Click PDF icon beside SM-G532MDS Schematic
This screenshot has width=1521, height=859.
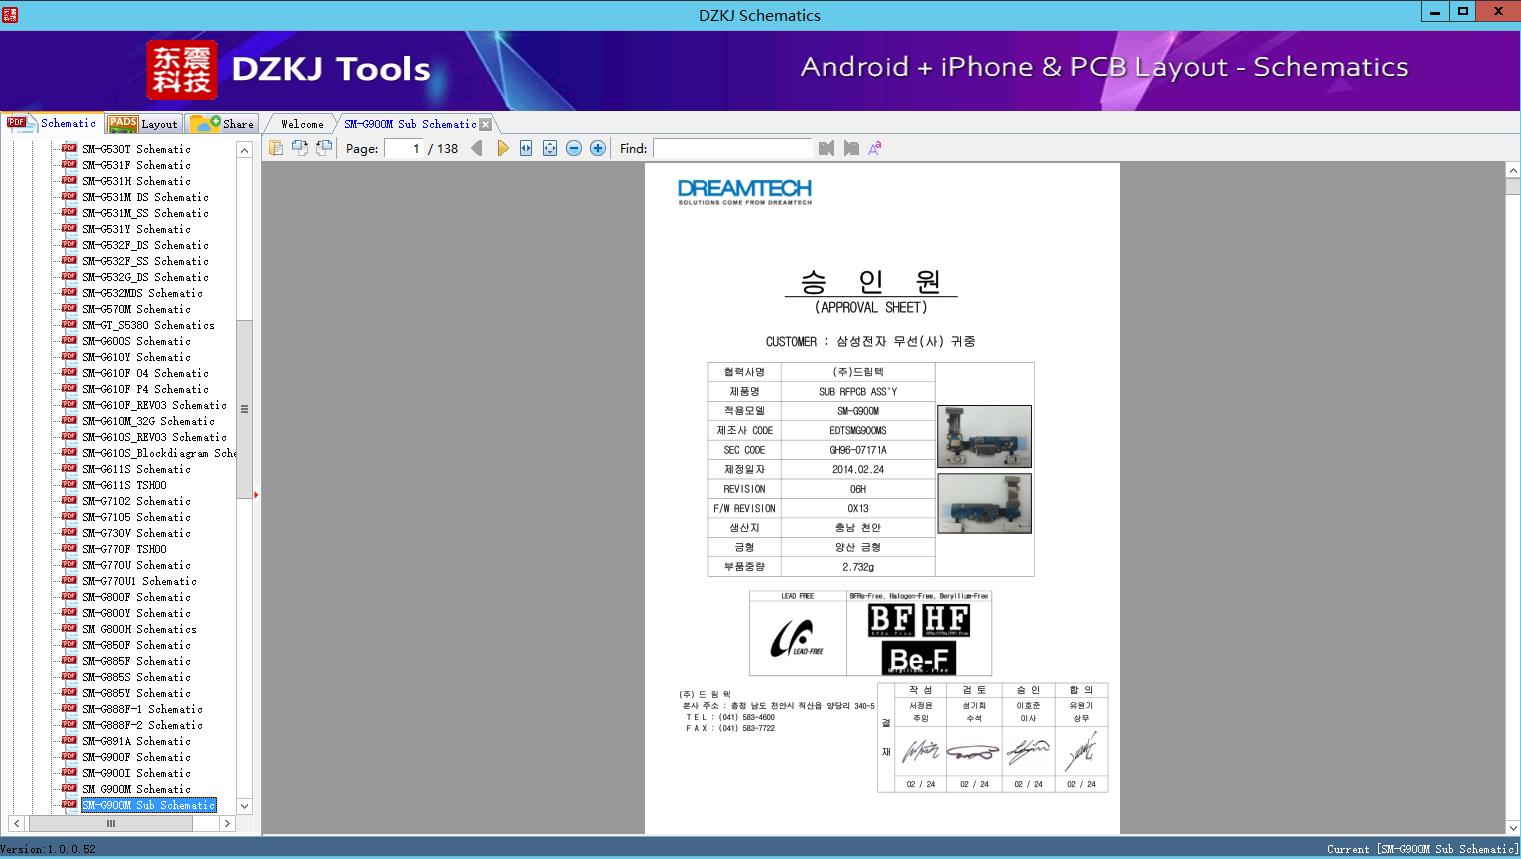69,293
